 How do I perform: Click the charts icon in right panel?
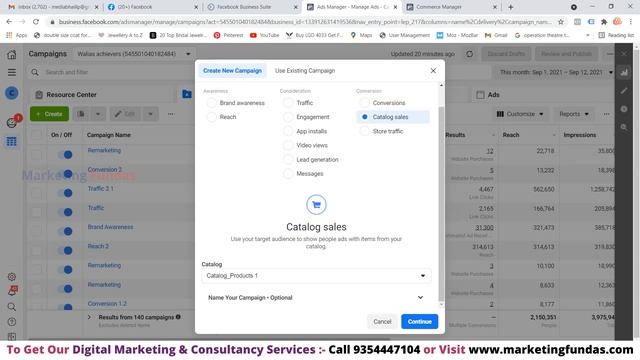click(624, 73)
